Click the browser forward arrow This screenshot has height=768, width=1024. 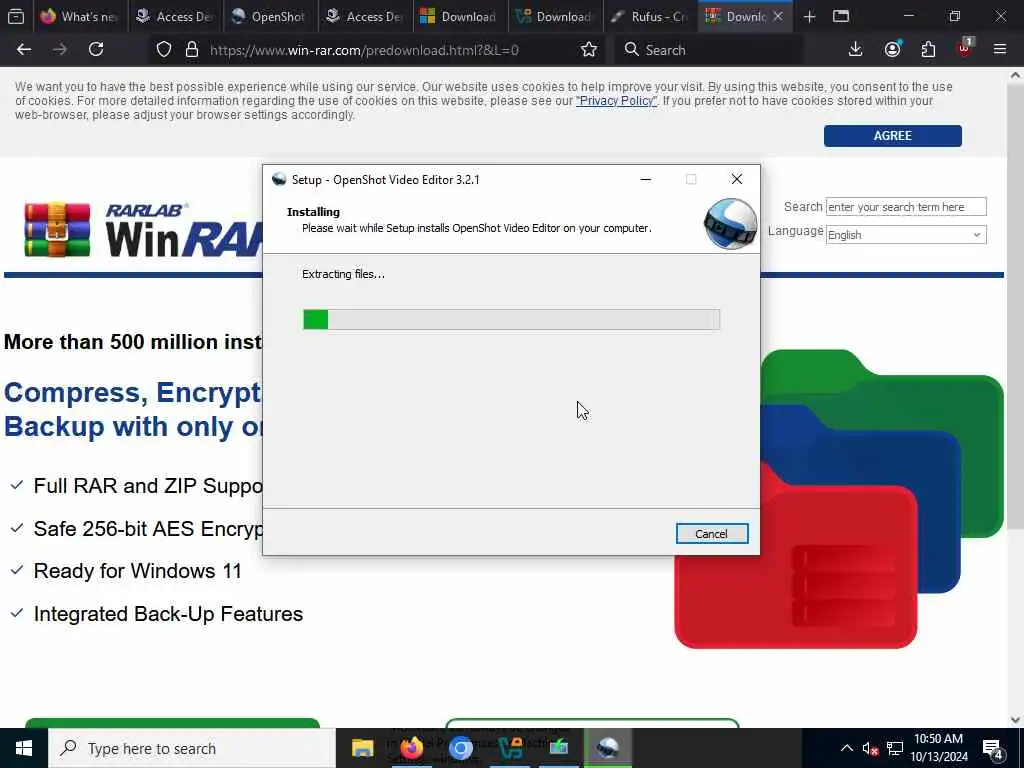(x=59, y=50)
